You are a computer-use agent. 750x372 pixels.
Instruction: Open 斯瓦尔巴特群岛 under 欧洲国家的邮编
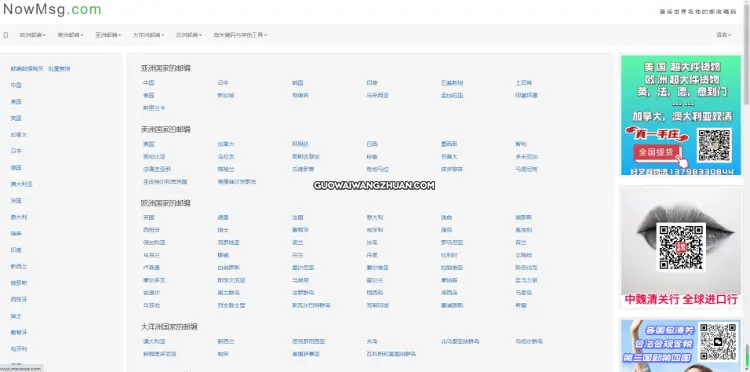point(311,305)
